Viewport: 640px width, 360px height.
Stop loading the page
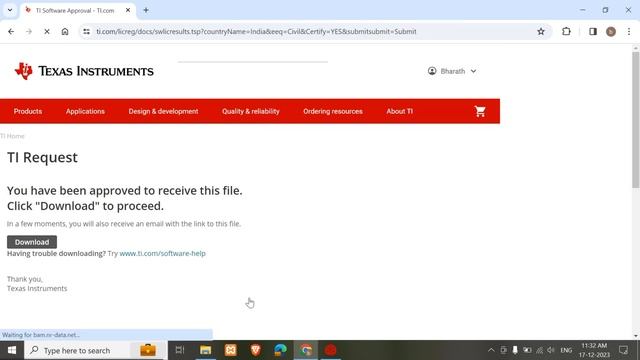click(47, 31)
